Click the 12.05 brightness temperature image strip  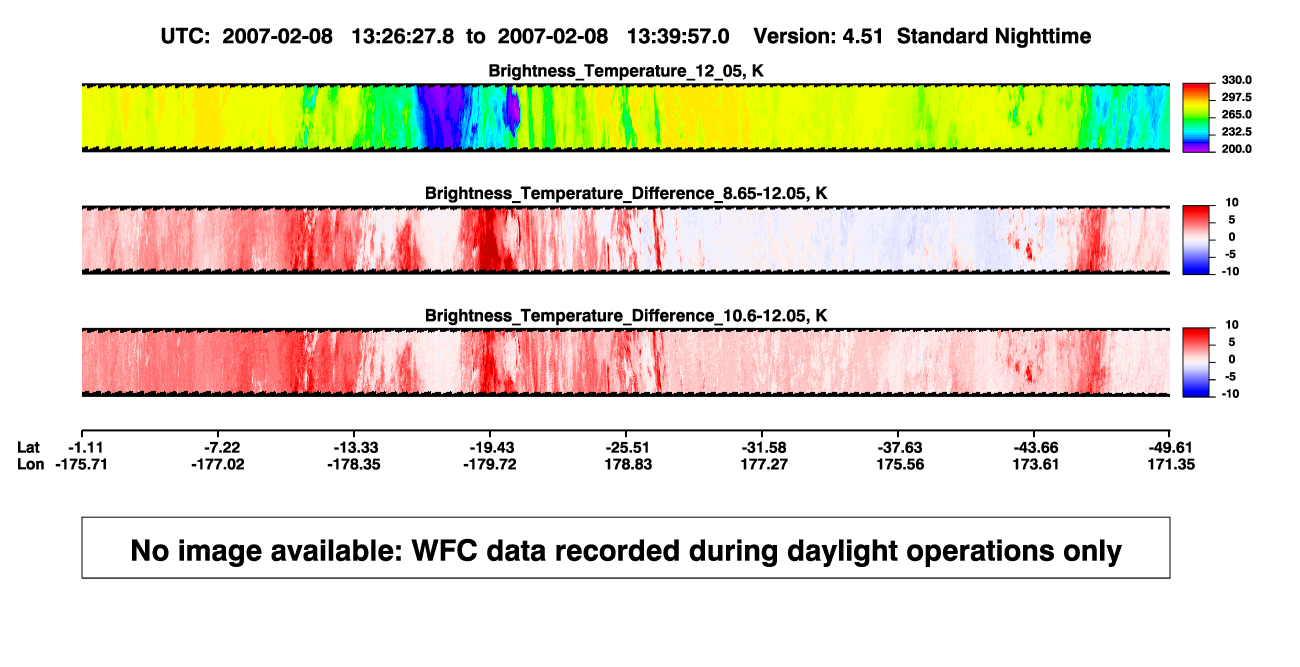pyautogui.click(x=625, y=117)
